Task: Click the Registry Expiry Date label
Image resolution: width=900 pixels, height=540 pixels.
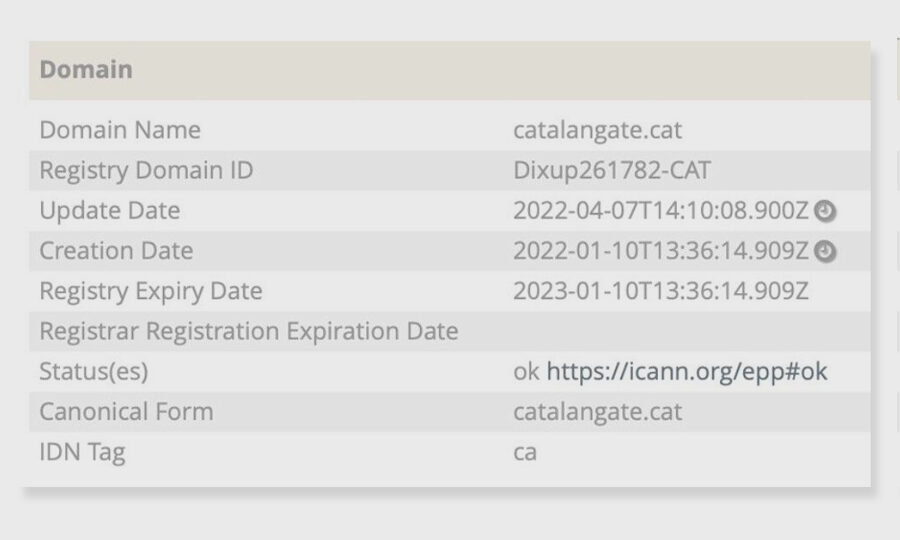Action: (x=151, y=292)
